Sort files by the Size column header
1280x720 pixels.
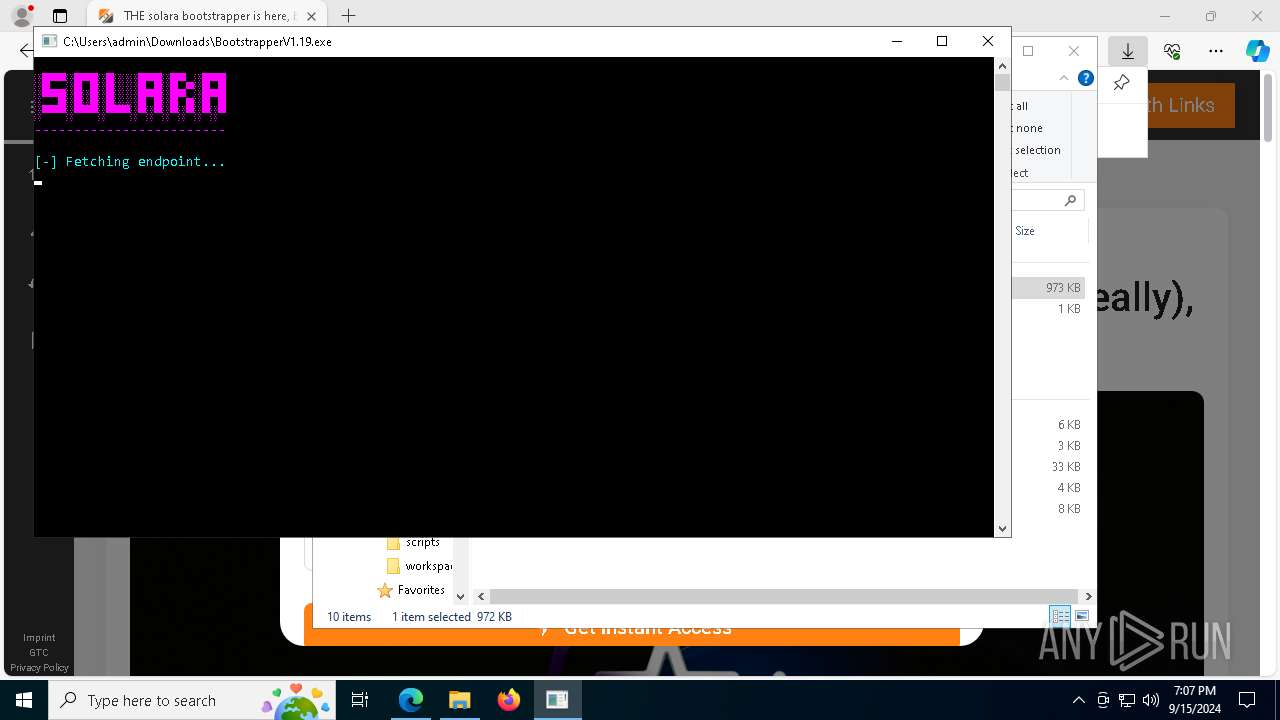coord(1025,231)
